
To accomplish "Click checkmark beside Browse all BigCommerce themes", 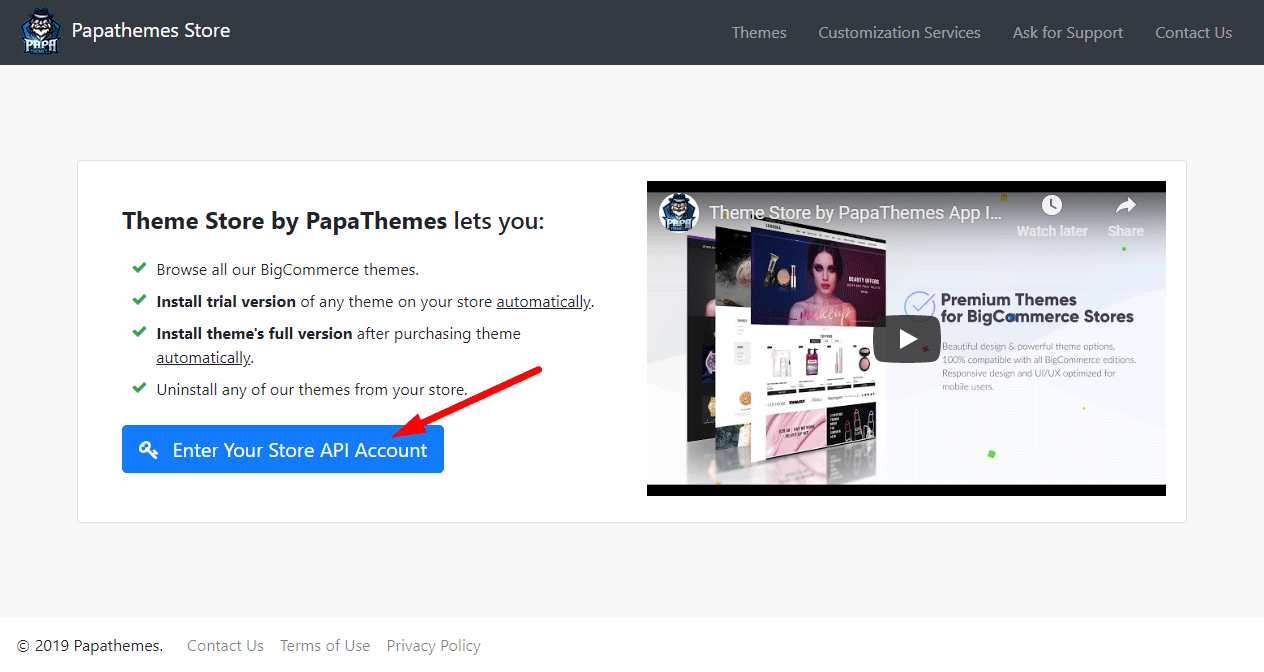I will coord(139,269).
